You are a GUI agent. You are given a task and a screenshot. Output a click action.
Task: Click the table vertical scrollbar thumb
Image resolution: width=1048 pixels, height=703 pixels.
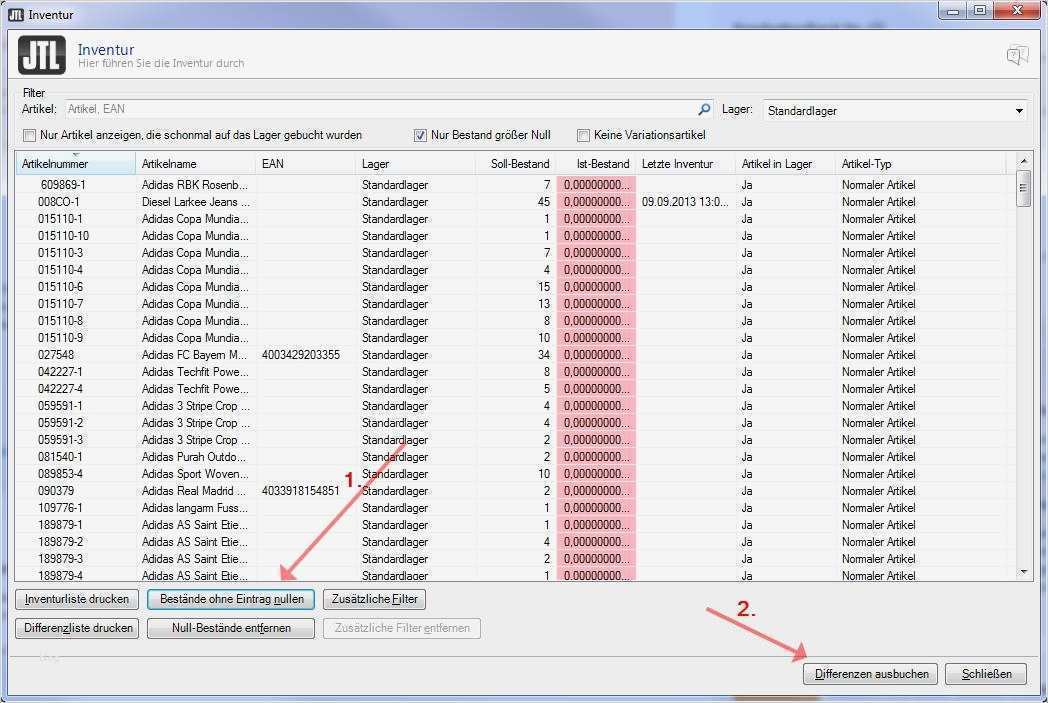coord(1023,189)
